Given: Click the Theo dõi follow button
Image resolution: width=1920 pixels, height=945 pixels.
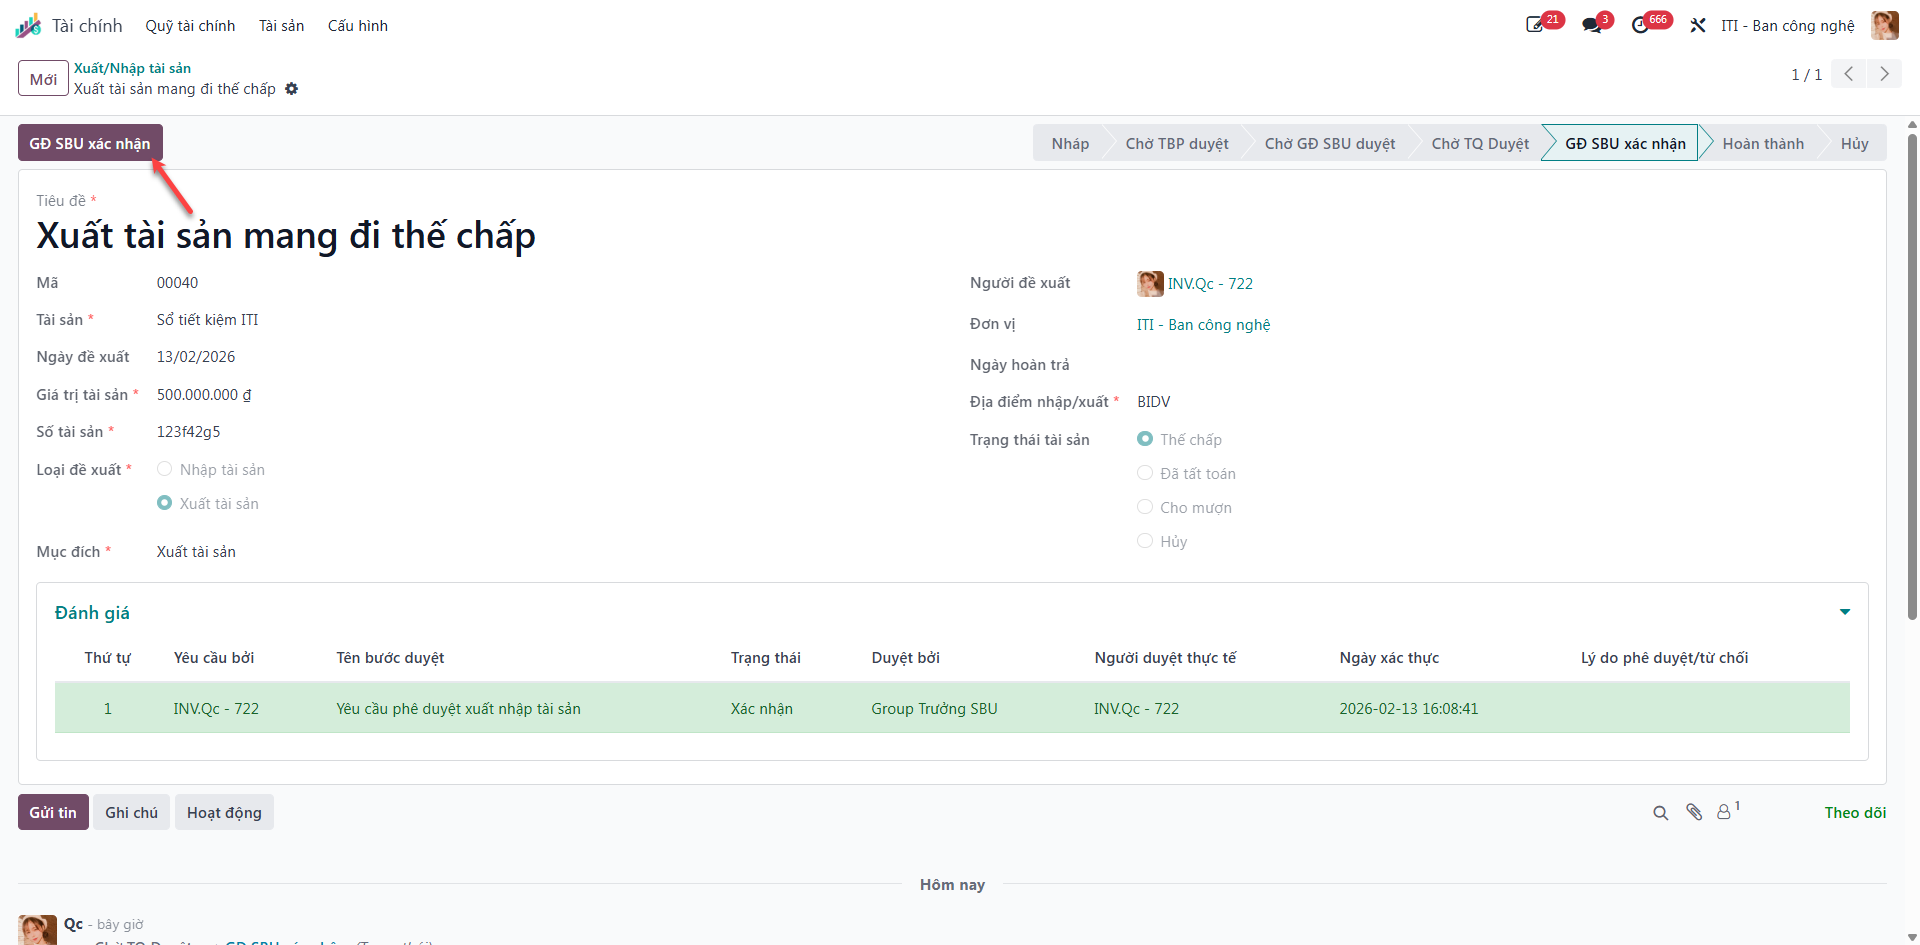Looking at the screenshot, I should click(x=1855, y=813).
